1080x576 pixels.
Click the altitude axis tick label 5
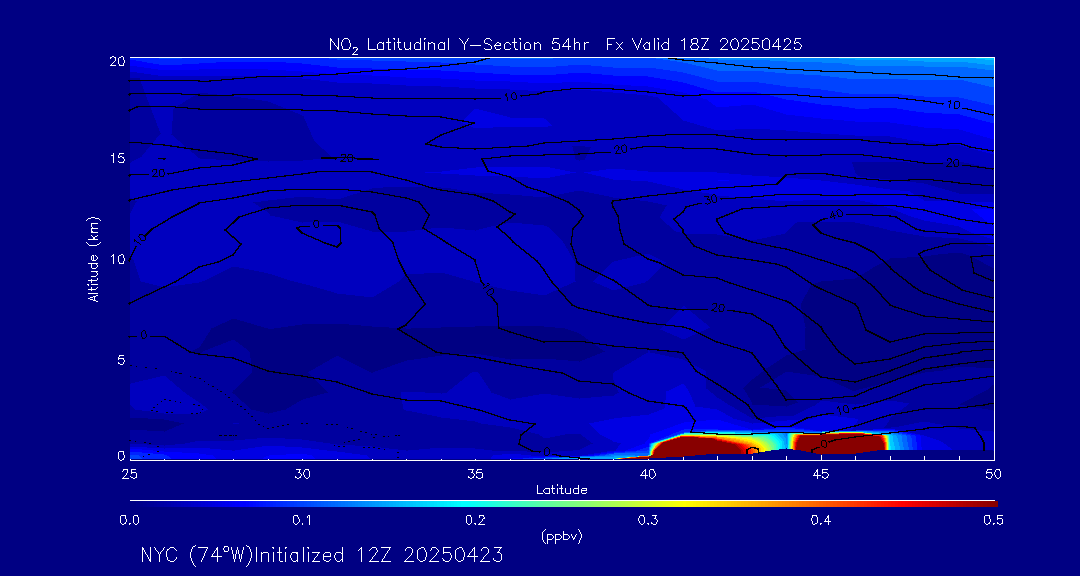point(121,360)
